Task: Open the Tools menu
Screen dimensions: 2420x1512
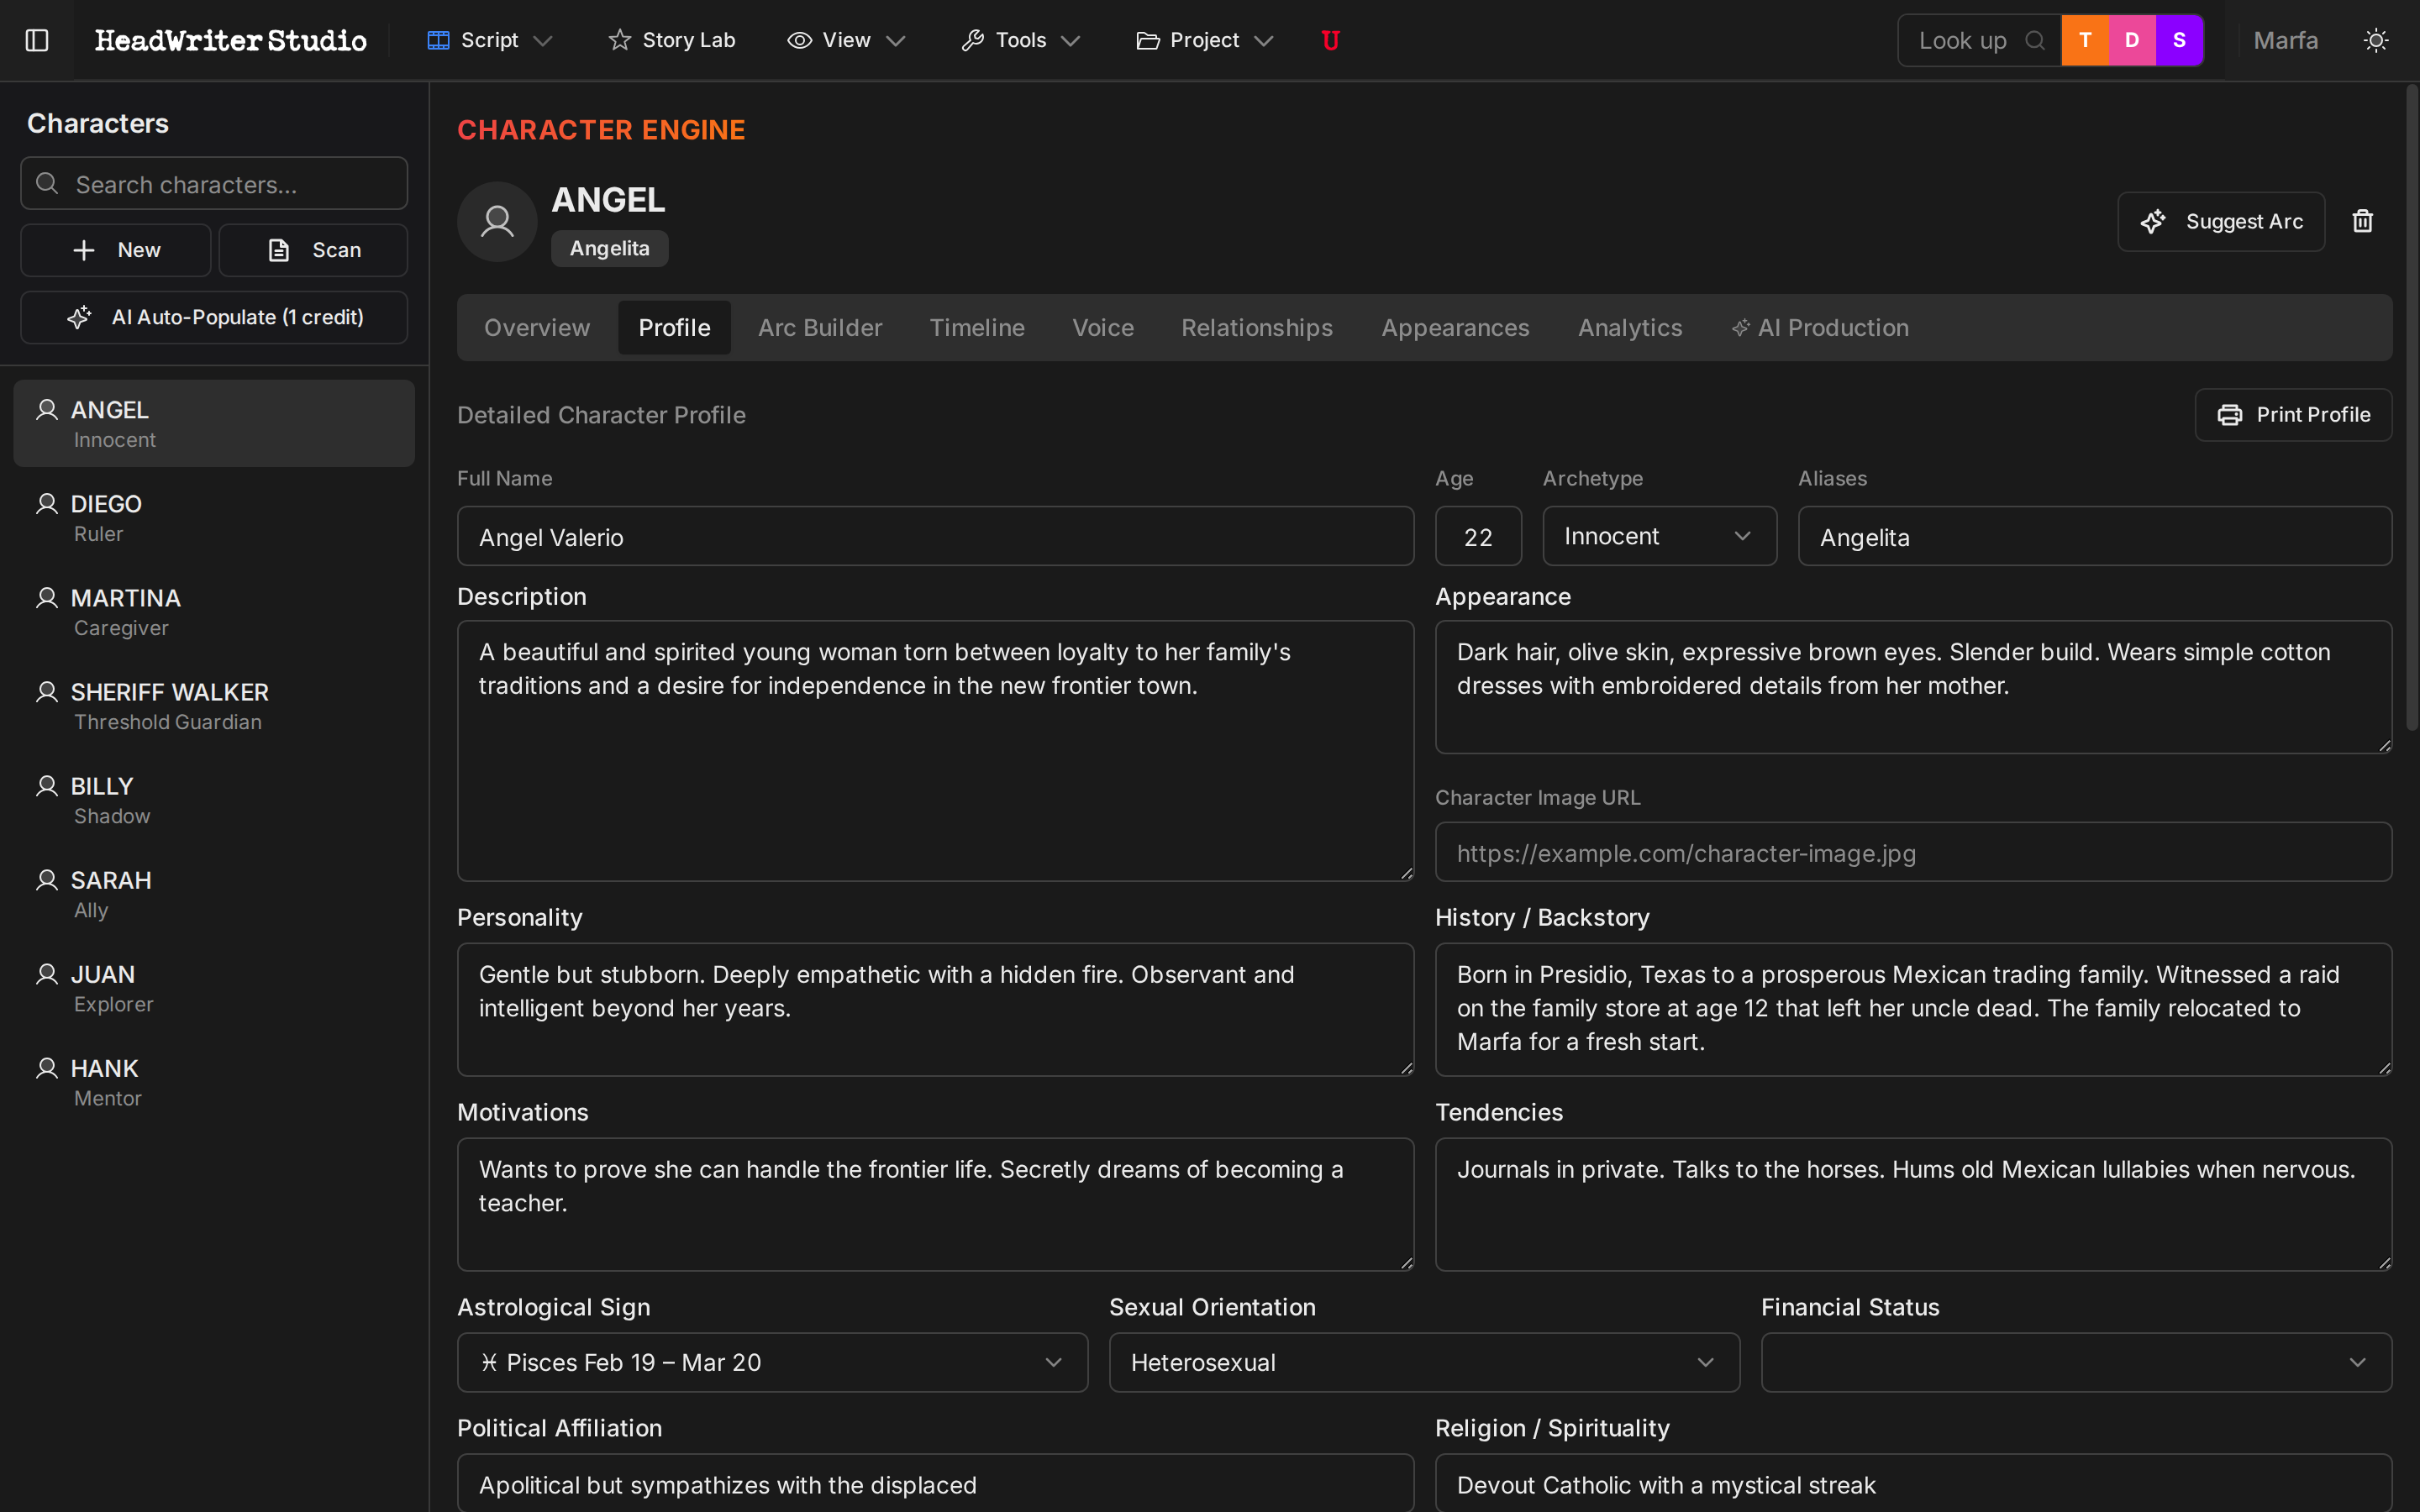Action: pyautogui.click(x=1021, y=40)
